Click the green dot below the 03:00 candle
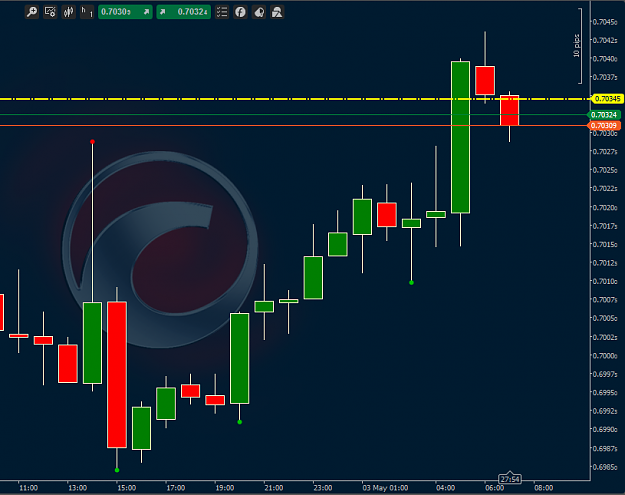Screen dimensions: 625x495 pyautogui.click(x=411, y=283)
